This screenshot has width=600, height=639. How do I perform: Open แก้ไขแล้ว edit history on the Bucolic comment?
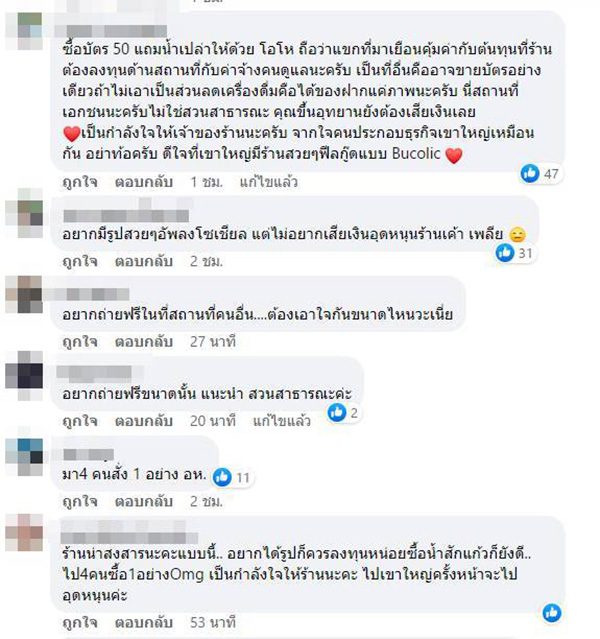pyautogui.click(x=269, y=182)
